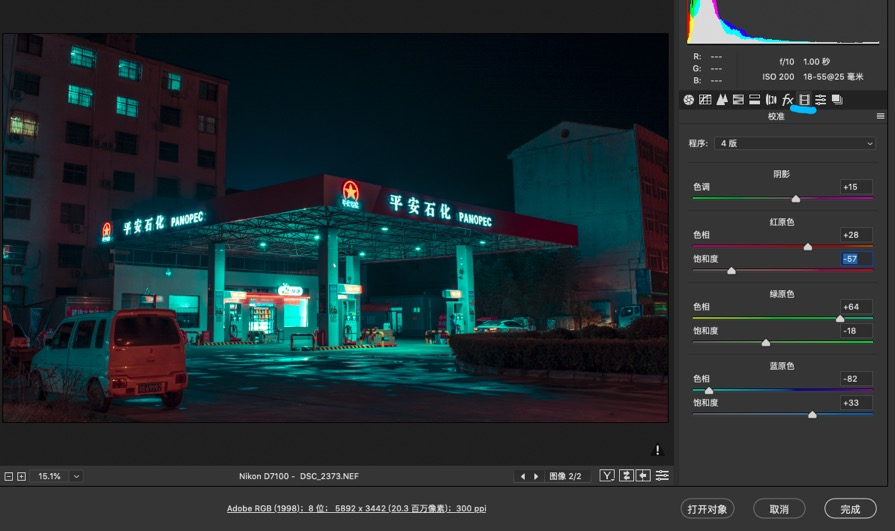This screenshot has width=895, height=531.
Task: Click the 阴影 色调 tint slider handle
Action: point(796,199)
